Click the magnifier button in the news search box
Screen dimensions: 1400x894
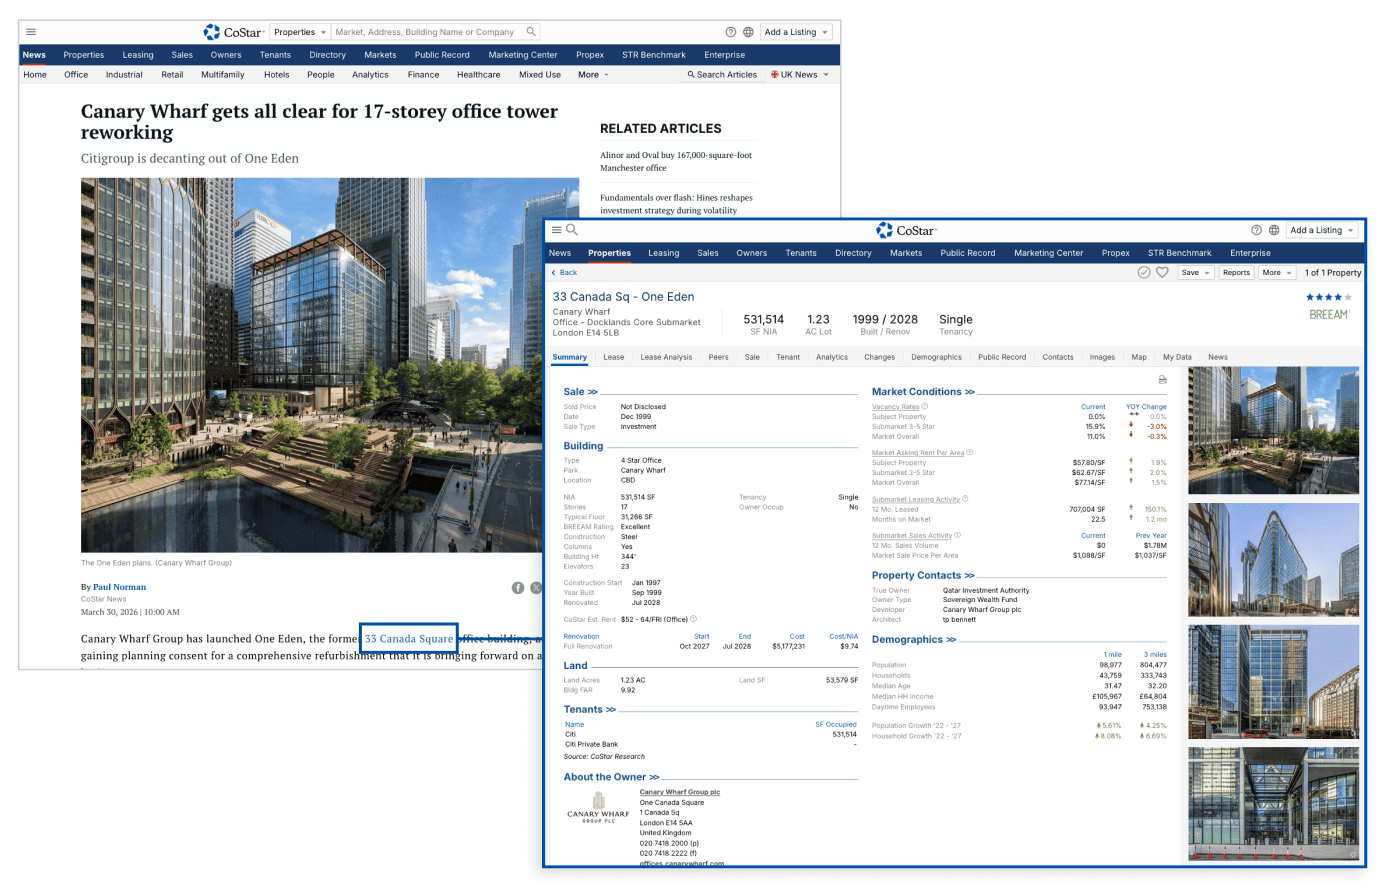[x=531, y=32]
